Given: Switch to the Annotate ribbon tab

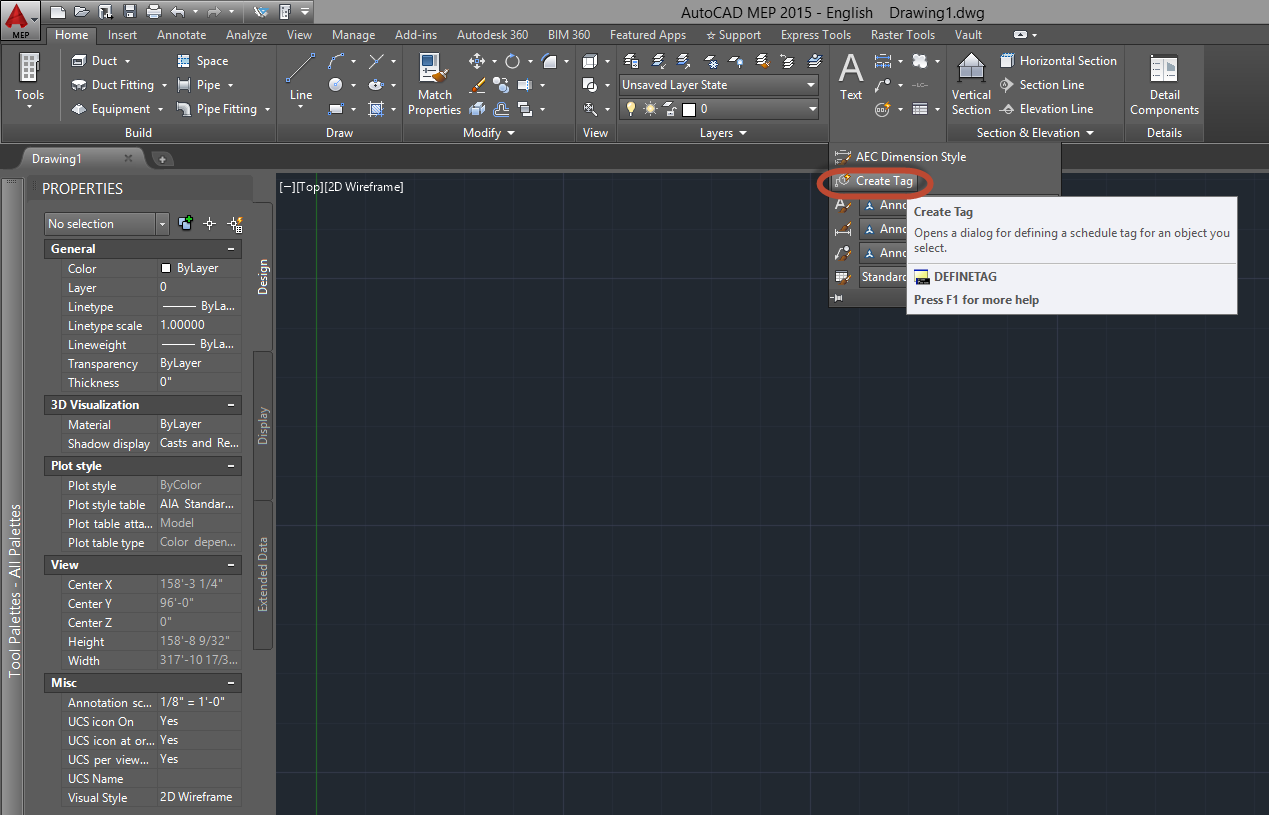Looking at the screenshot, I should click(x=181, y=34).
